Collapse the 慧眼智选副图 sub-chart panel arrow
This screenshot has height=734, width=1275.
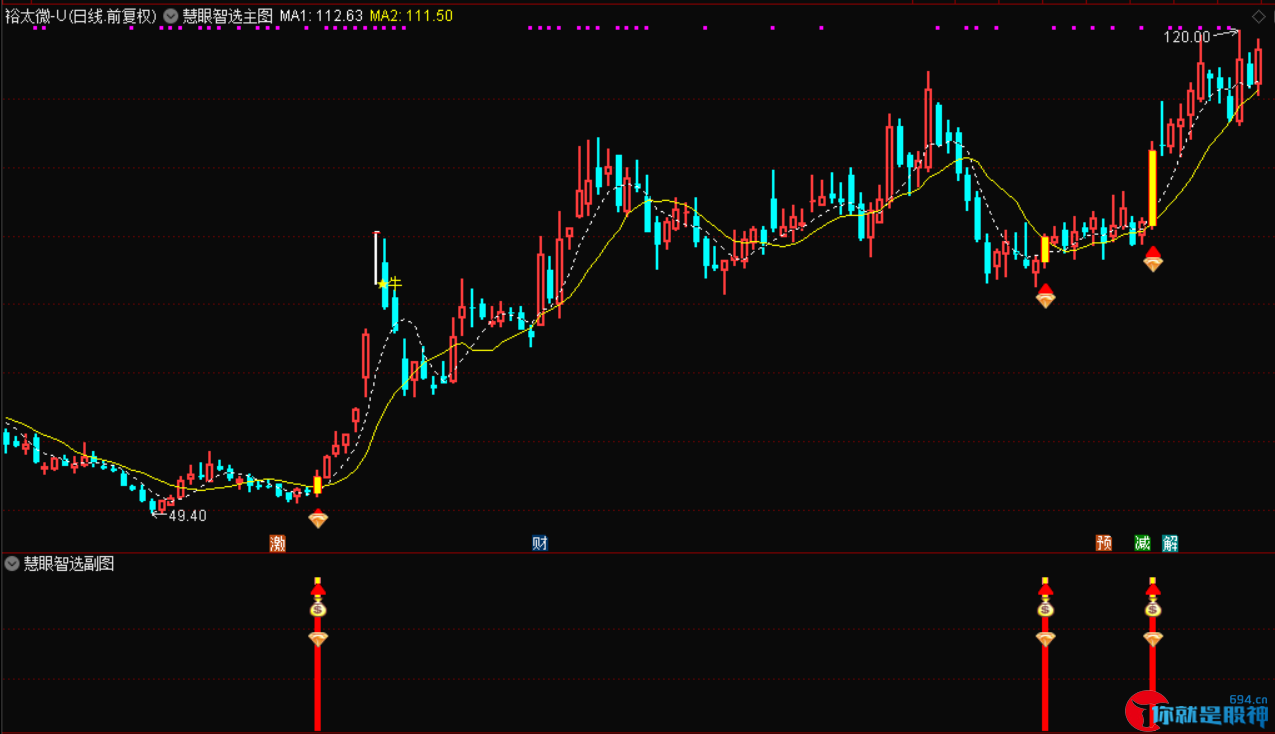click(x=12, y=563)
